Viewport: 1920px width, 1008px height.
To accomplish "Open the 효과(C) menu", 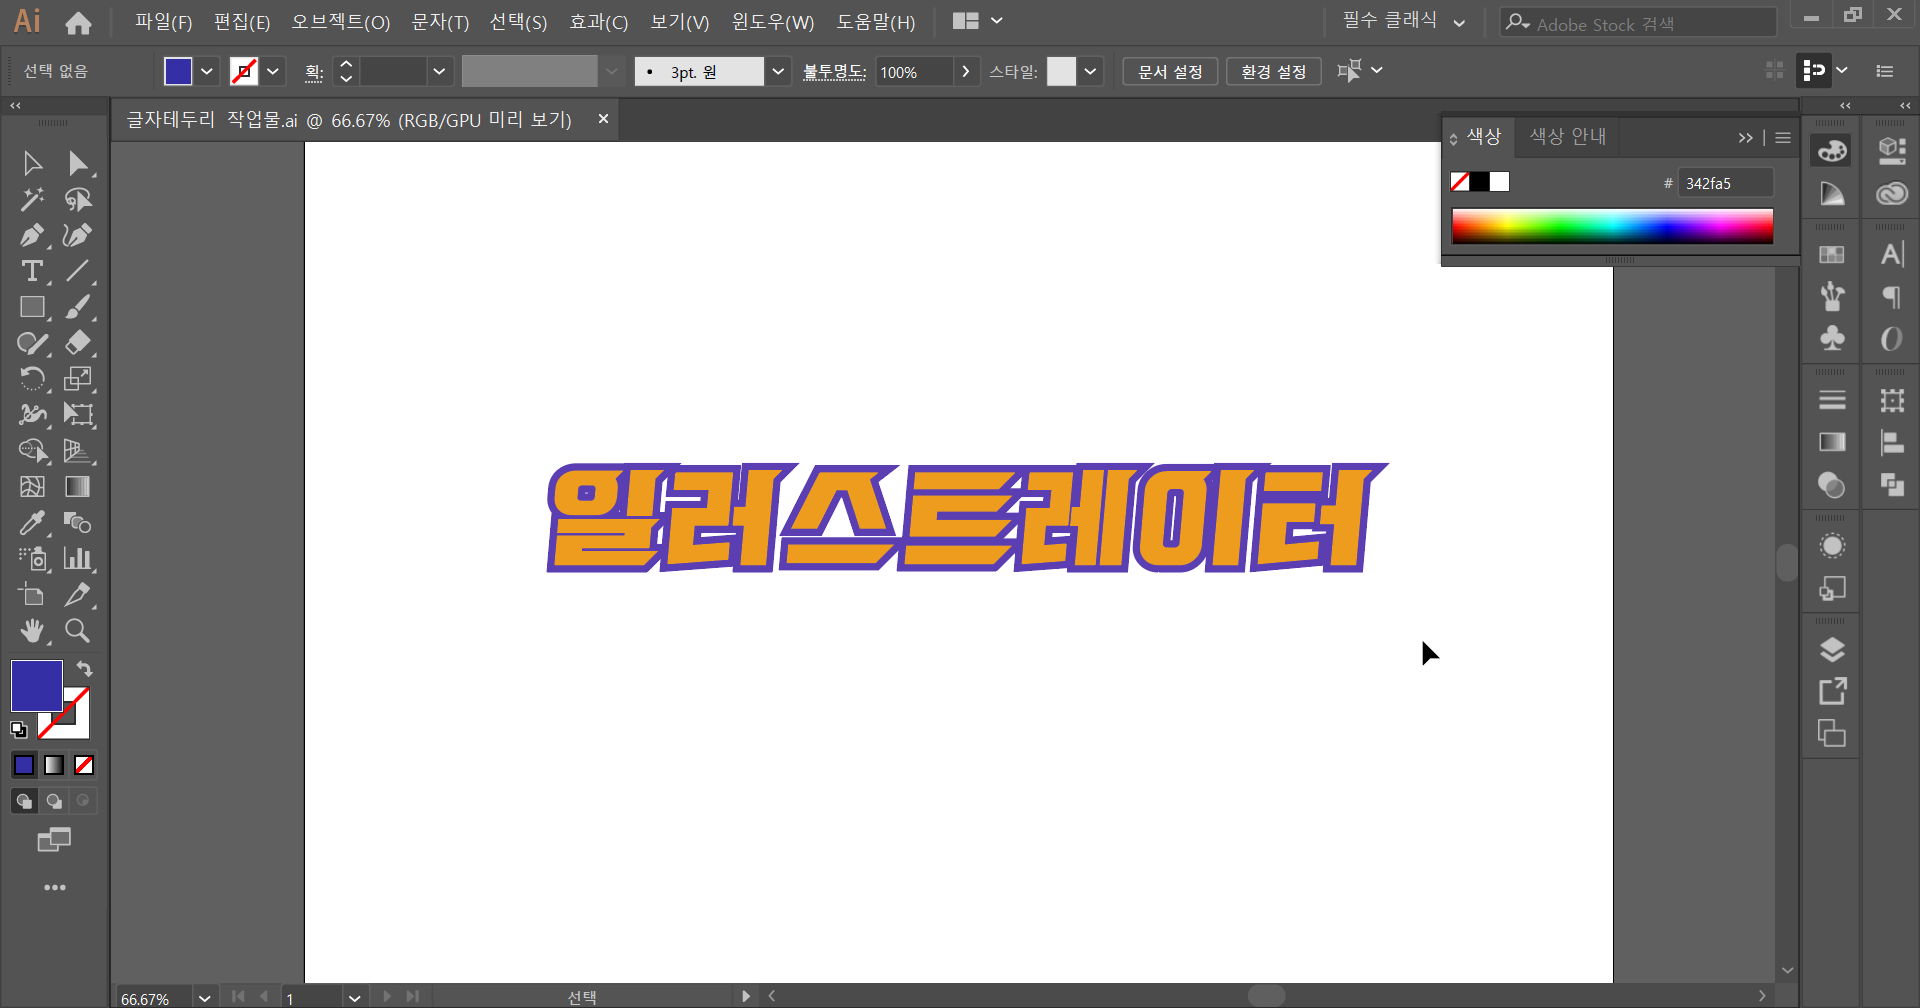I will pyautogui.click(x=599, y=22).
